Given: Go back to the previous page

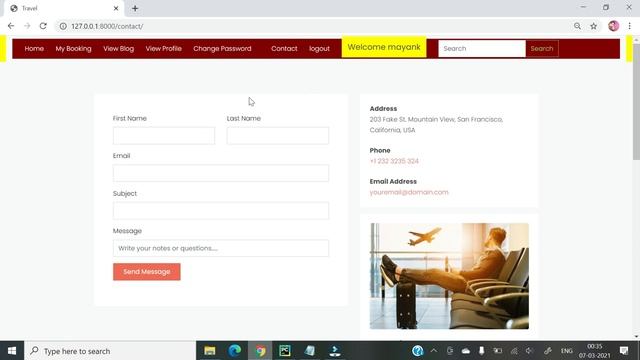Looking at the screenshot, I should (x=11, y=26).
